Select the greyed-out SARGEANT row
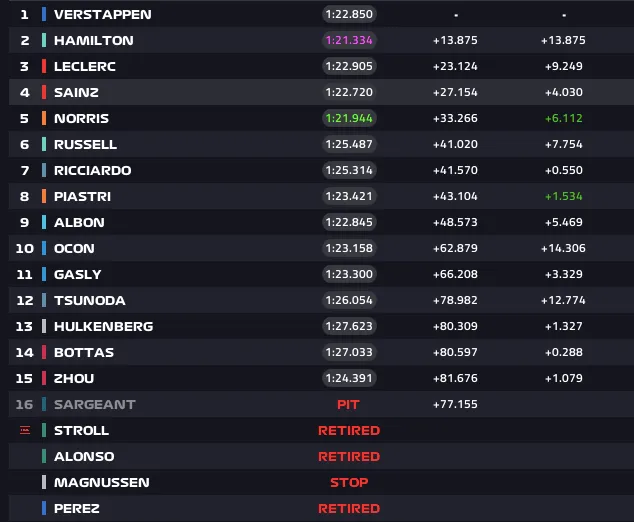The image size is (634, 522). (x=321, y=404)
